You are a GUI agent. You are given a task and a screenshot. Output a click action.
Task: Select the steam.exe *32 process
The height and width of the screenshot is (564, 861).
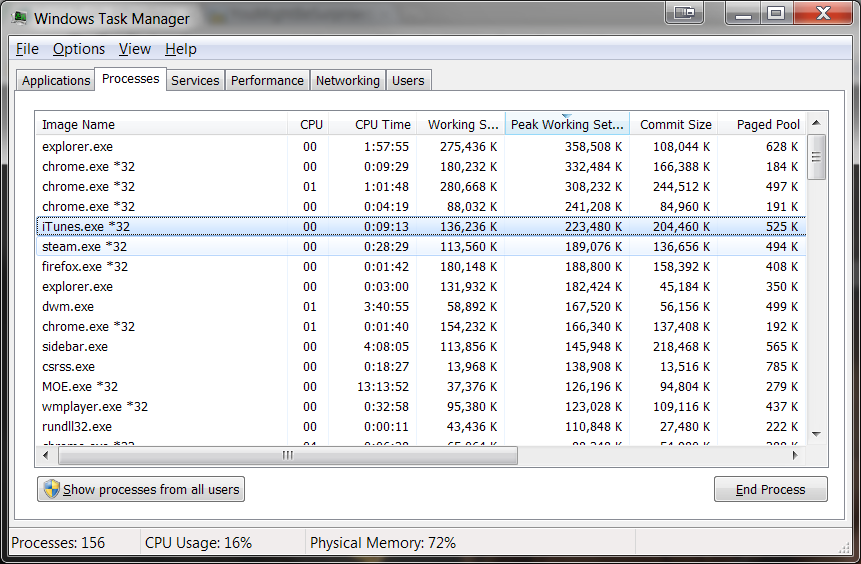click(x=421, y=247)
